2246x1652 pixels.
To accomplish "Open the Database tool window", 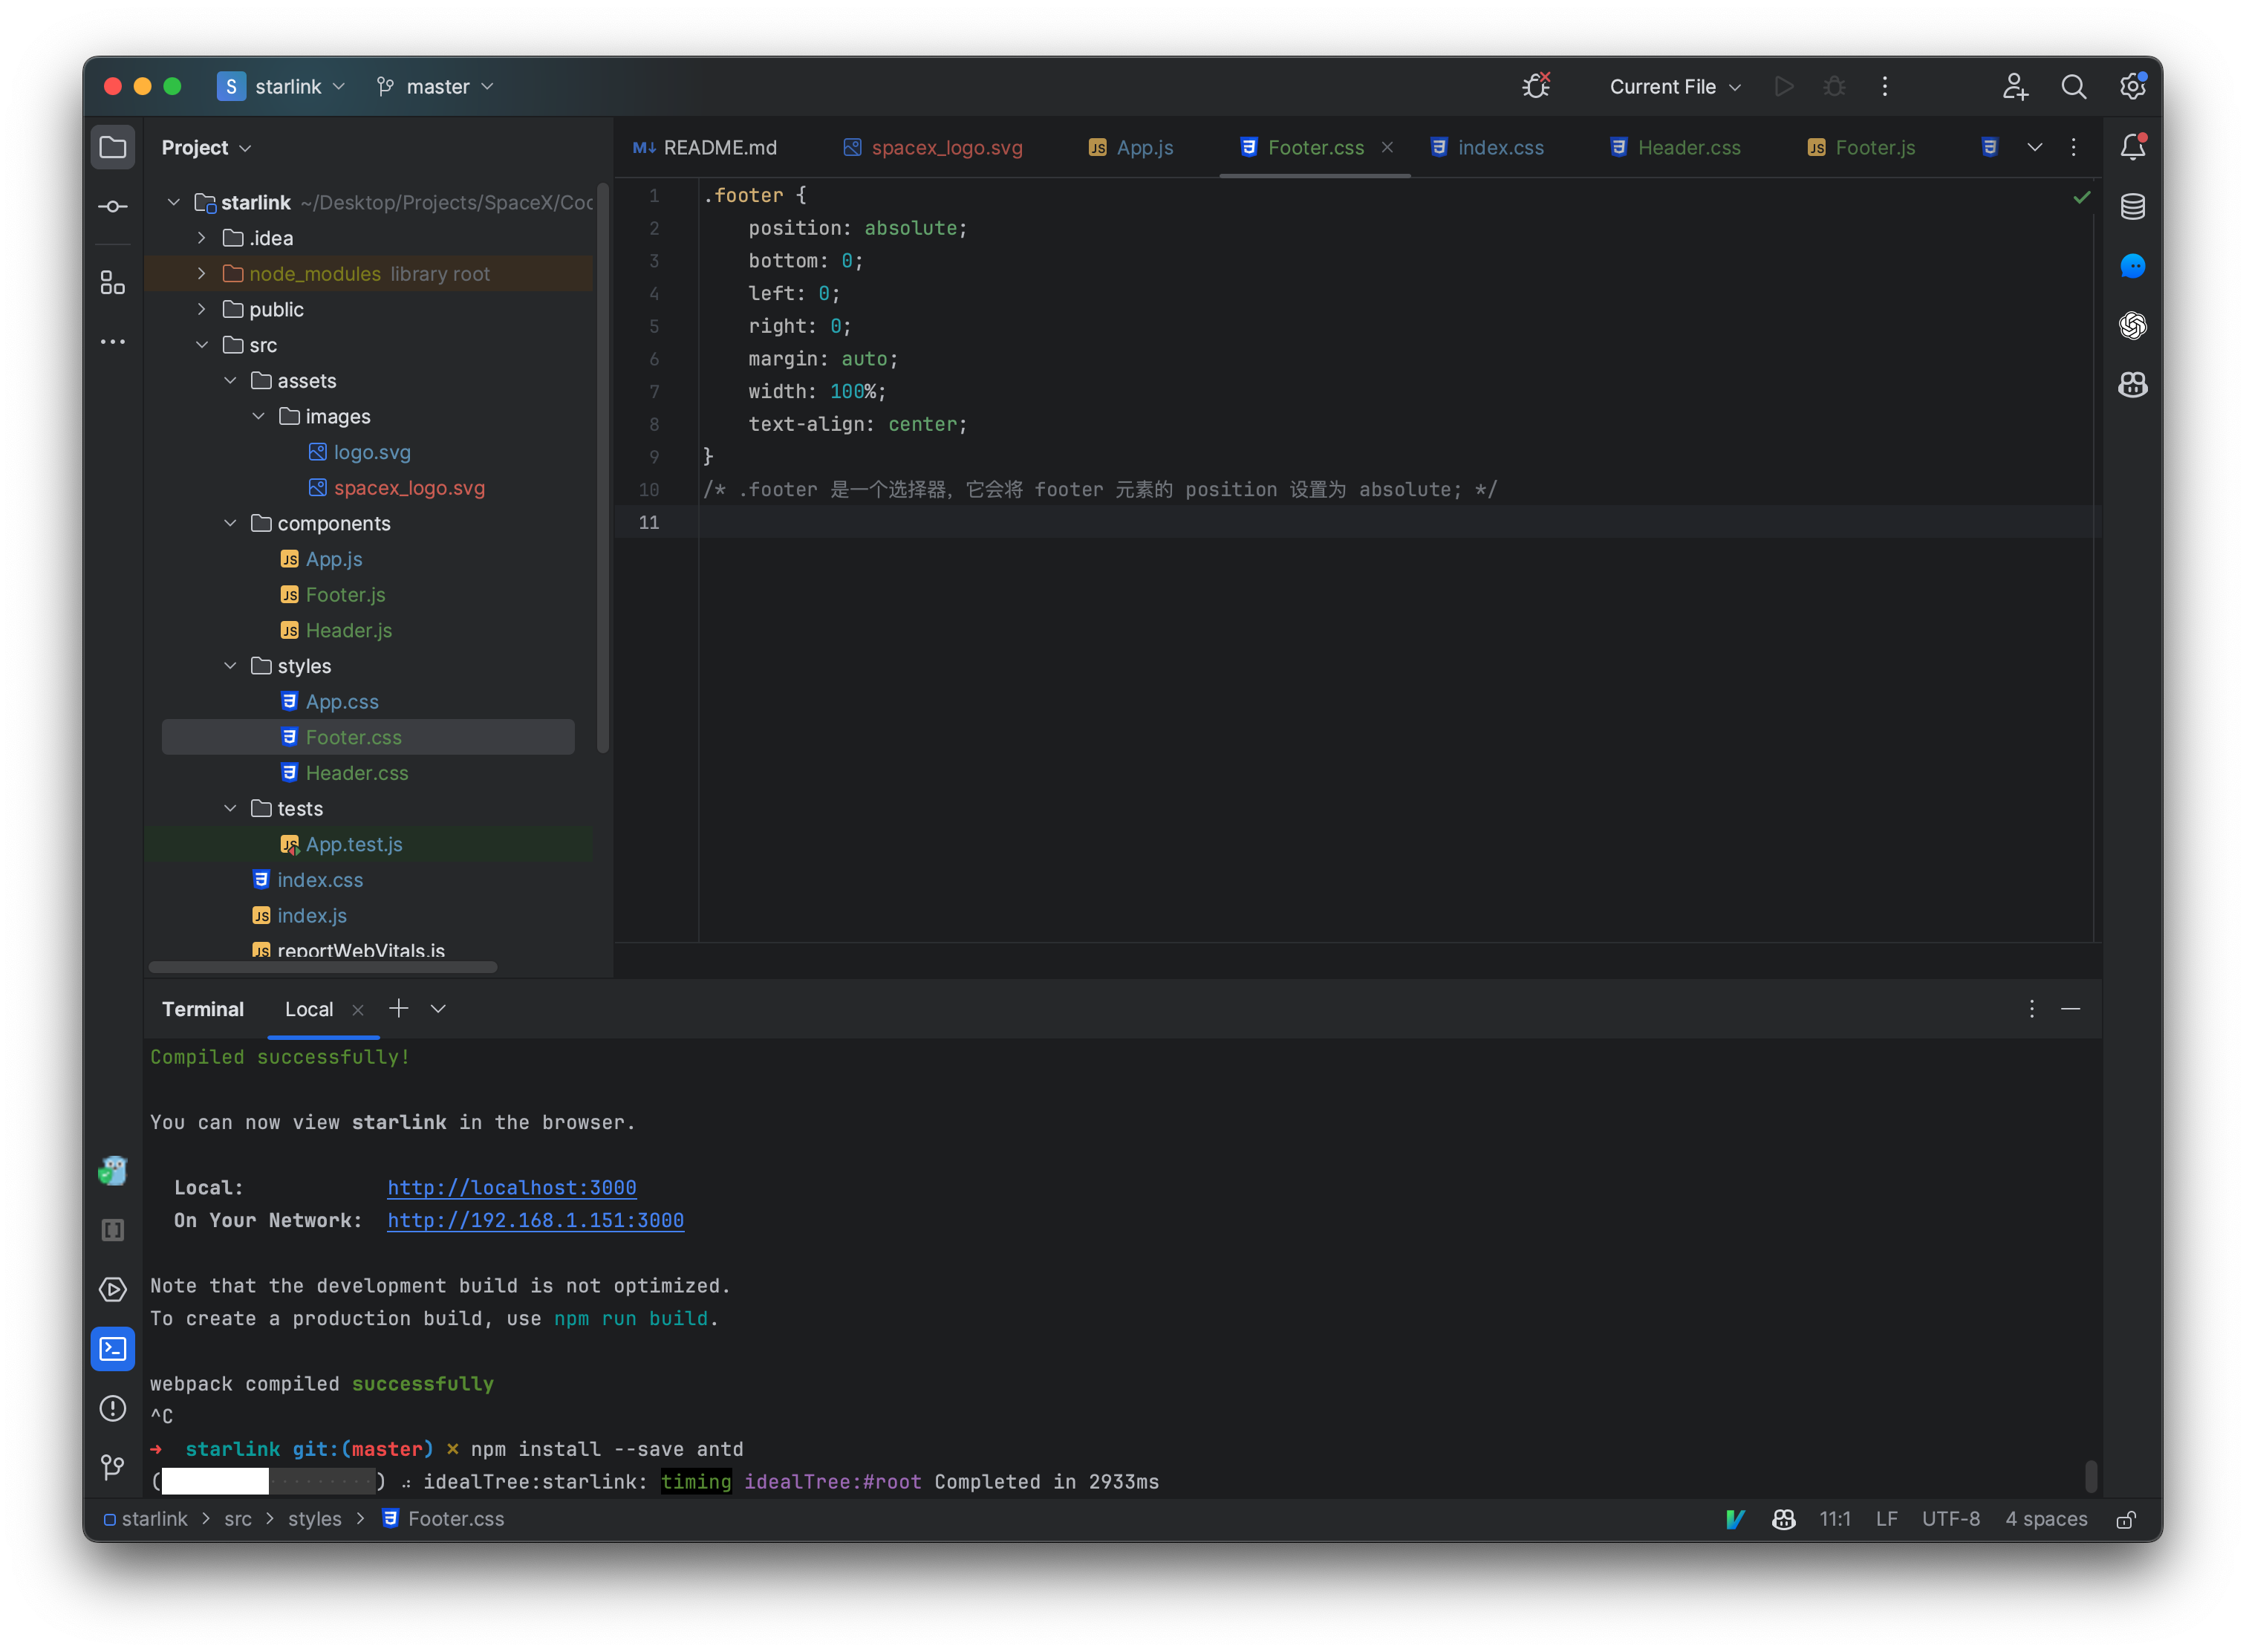I will pos(2132,207).
